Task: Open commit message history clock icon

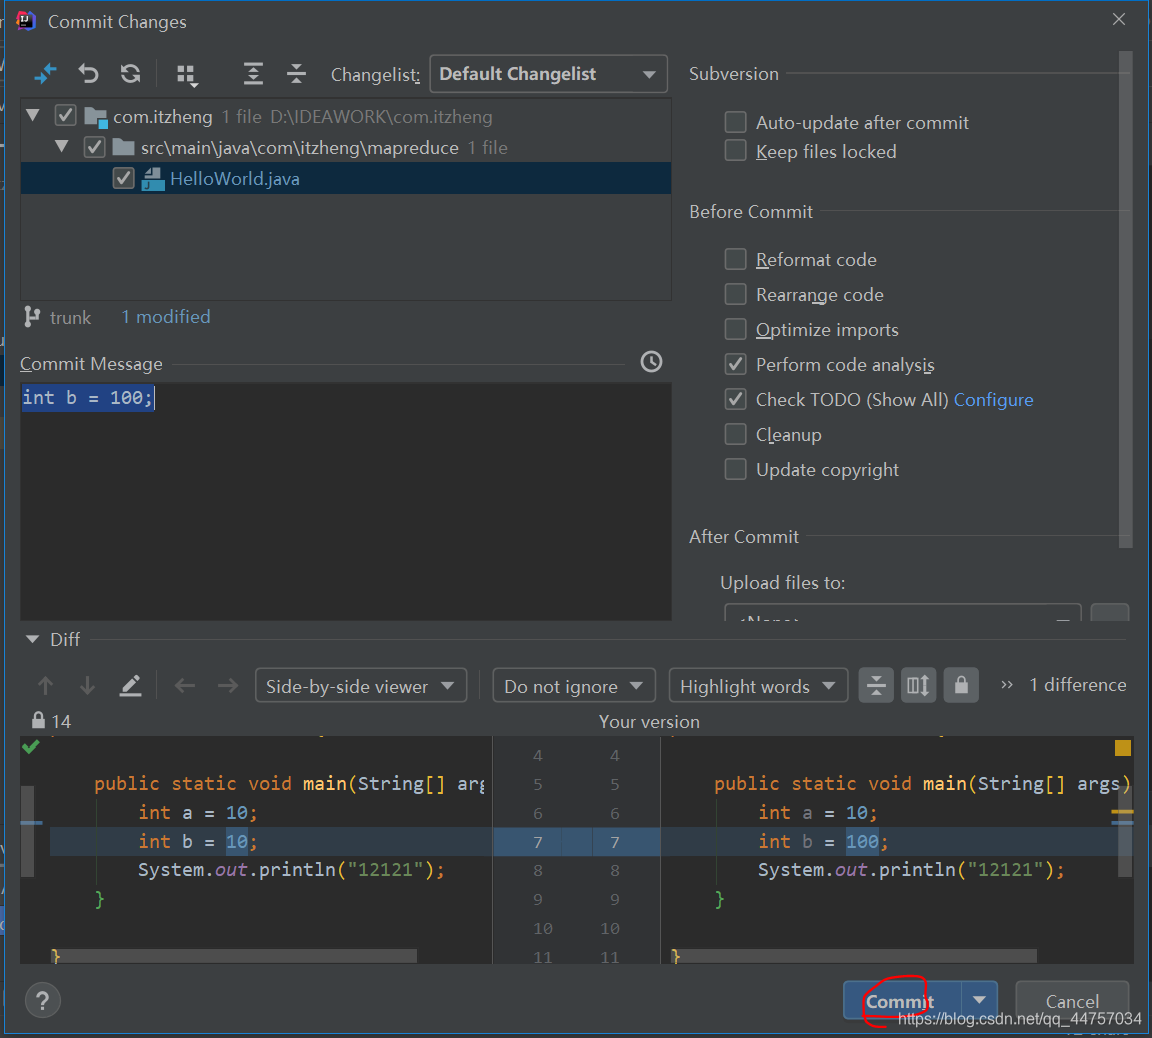Action: [651, 362]
